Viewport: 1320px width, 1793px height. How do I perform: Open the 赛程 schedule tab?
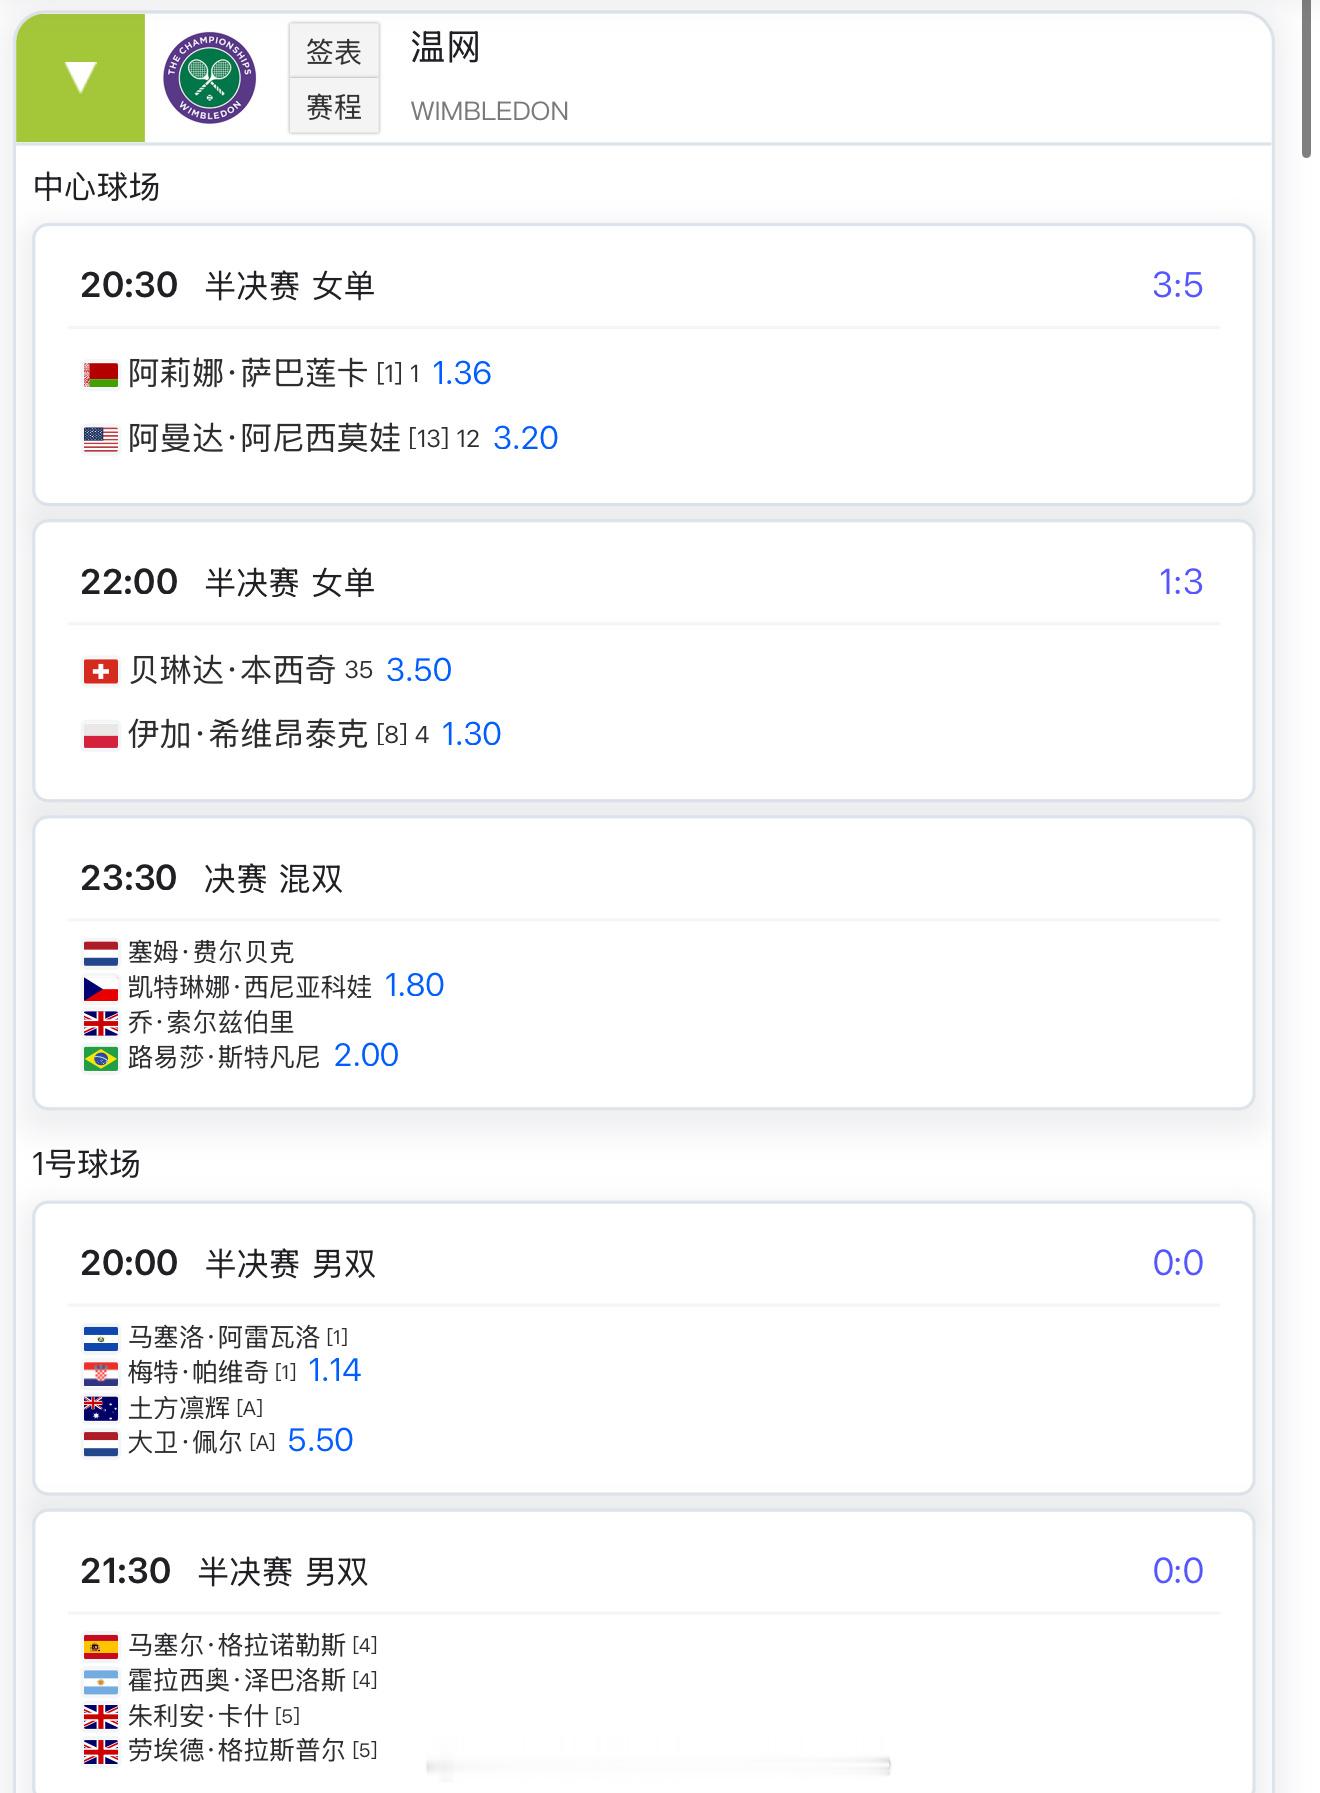tap(334, 106)
